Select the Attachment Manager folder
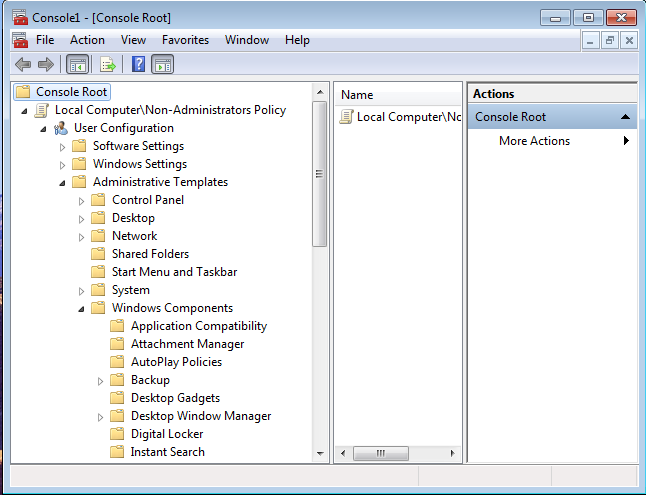The height and width of the screenshot is (495, 646). pyautogui.click(x=187, y=344)
